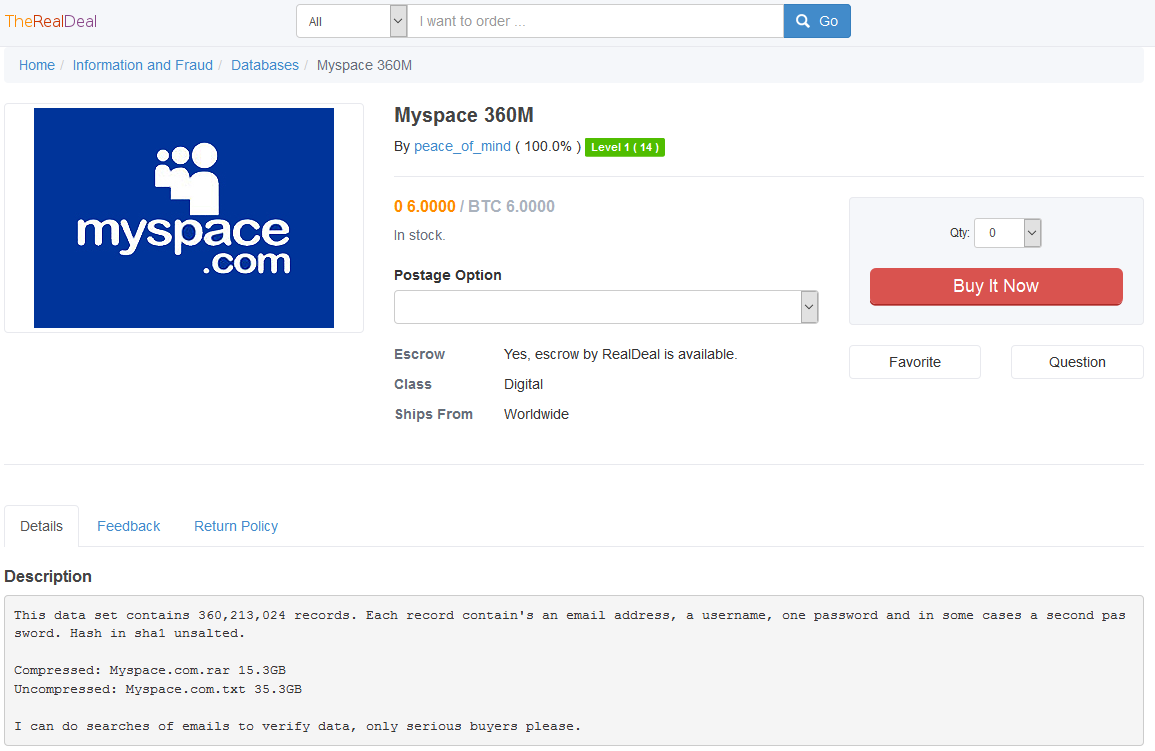Click the Question button
Screen dimensions: 1155x751
point(1076,362)
